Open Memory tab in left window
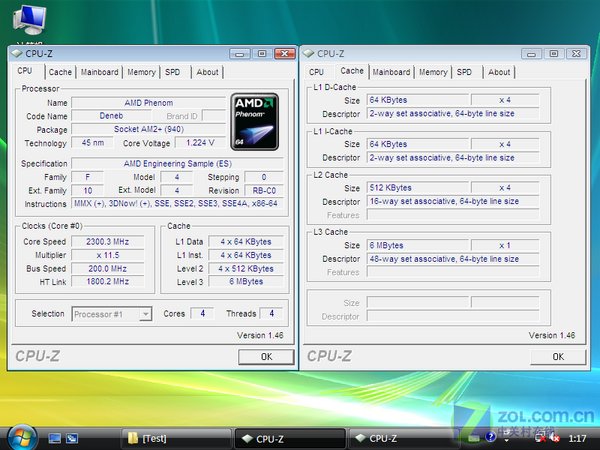Viewport: 600px width, 450px height. coord(141,72)
